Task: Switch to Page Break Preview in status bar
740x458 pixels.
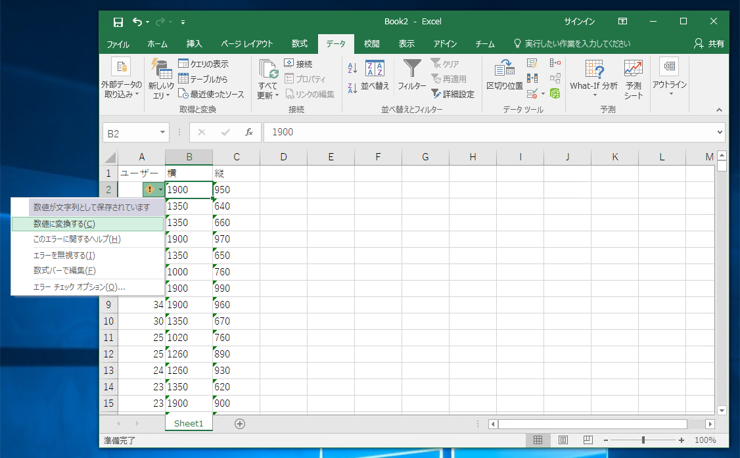Action: point(587,440)
